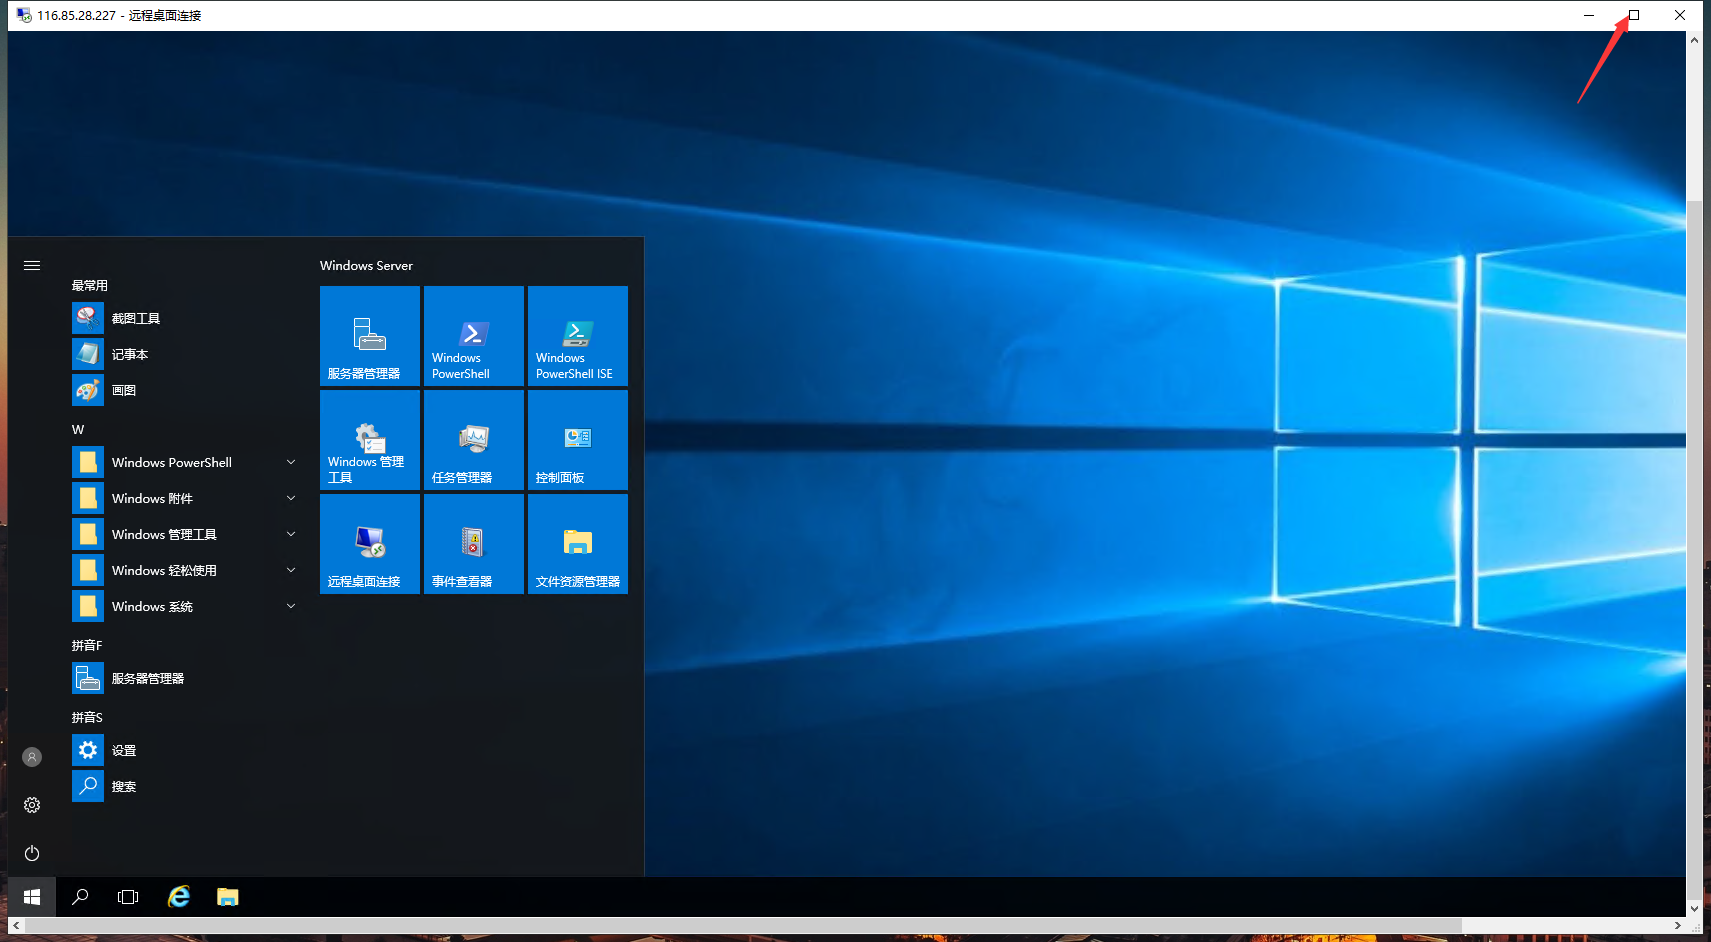Image resolution: width=1711 pixels, height=942 pixels.
Task: Open settings gear in Start sidebar
Action: pyautogui.click(x=32, y=805)
